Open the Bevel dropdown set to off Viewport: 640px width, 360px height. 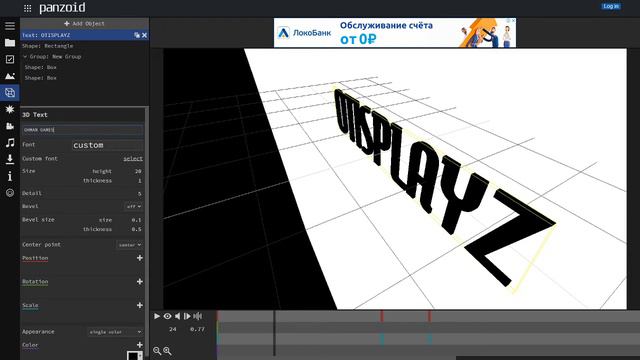click(x=133, y=207)
